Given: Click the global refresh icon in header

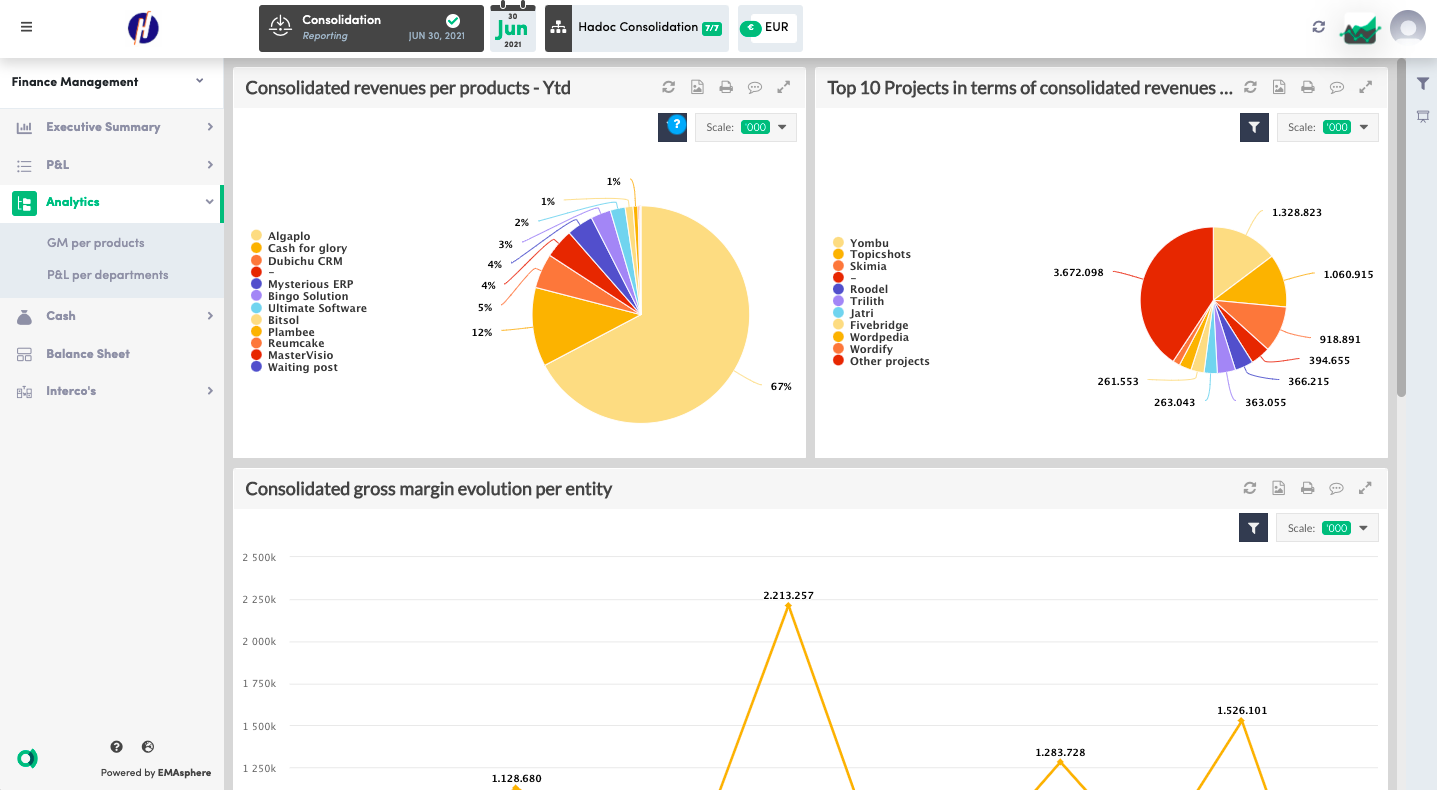Looking at the screenshot, I should pos(1318,27).
